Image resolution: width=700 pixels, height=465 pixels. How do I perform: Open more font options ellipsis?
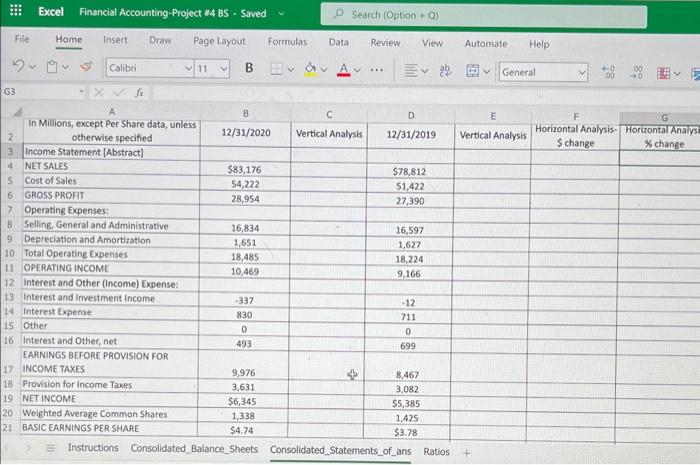click(x=377, y=70)
